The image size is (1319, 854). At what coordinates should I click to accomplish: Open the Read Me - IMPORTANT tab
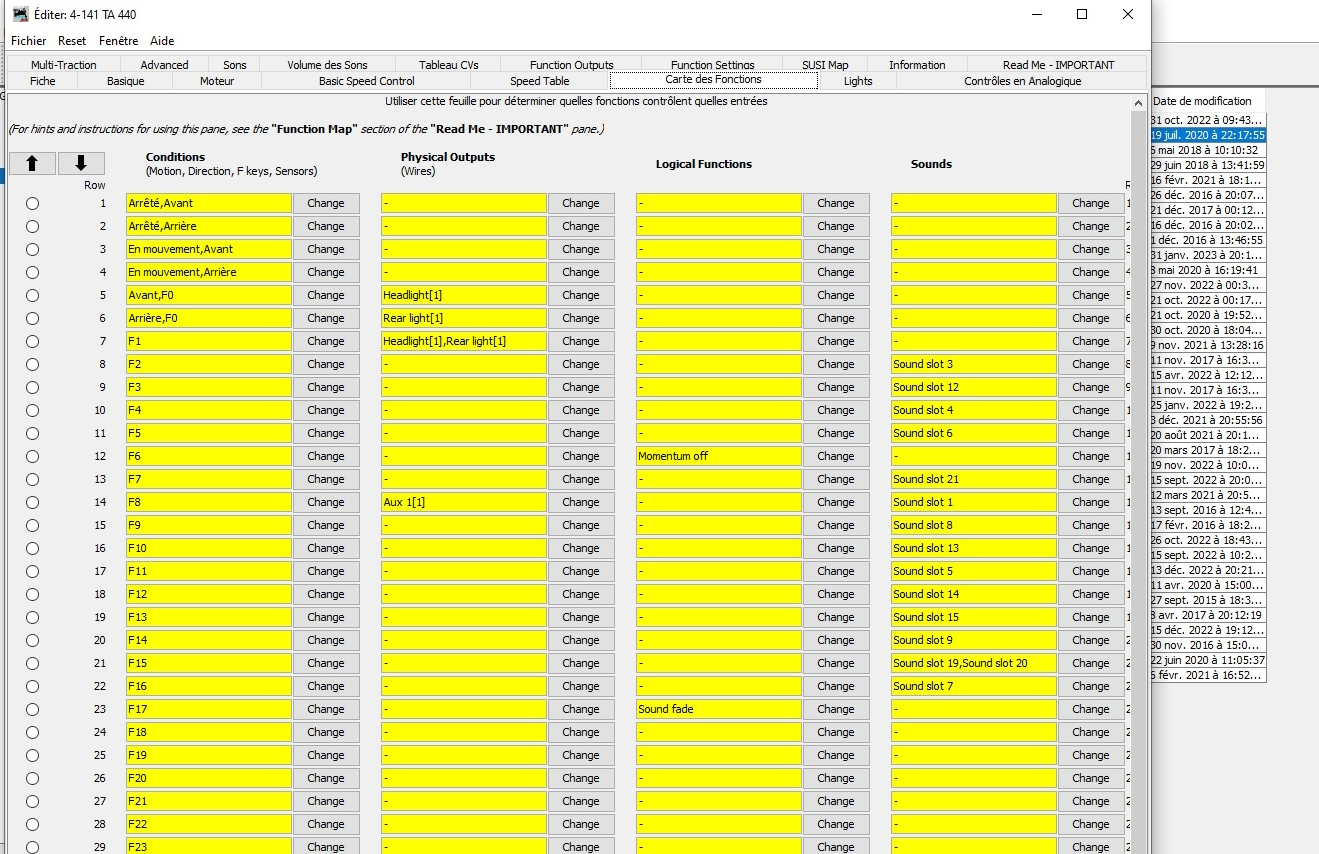(1058, 65)
